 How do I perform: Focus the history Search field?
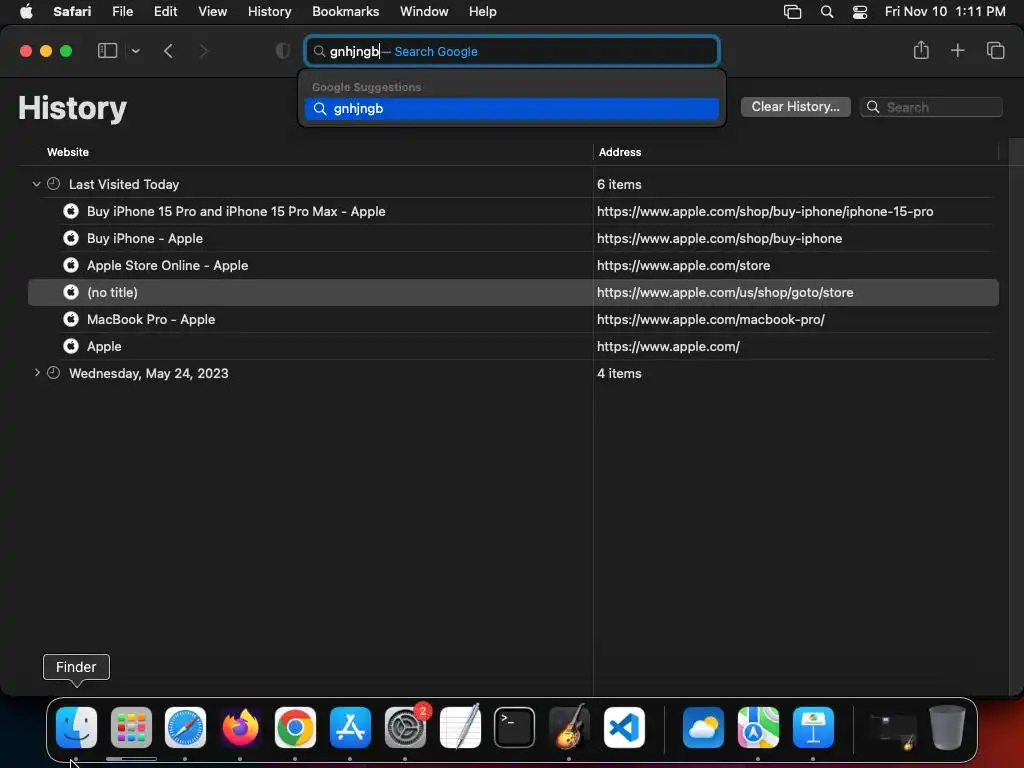tap(931, 107)
